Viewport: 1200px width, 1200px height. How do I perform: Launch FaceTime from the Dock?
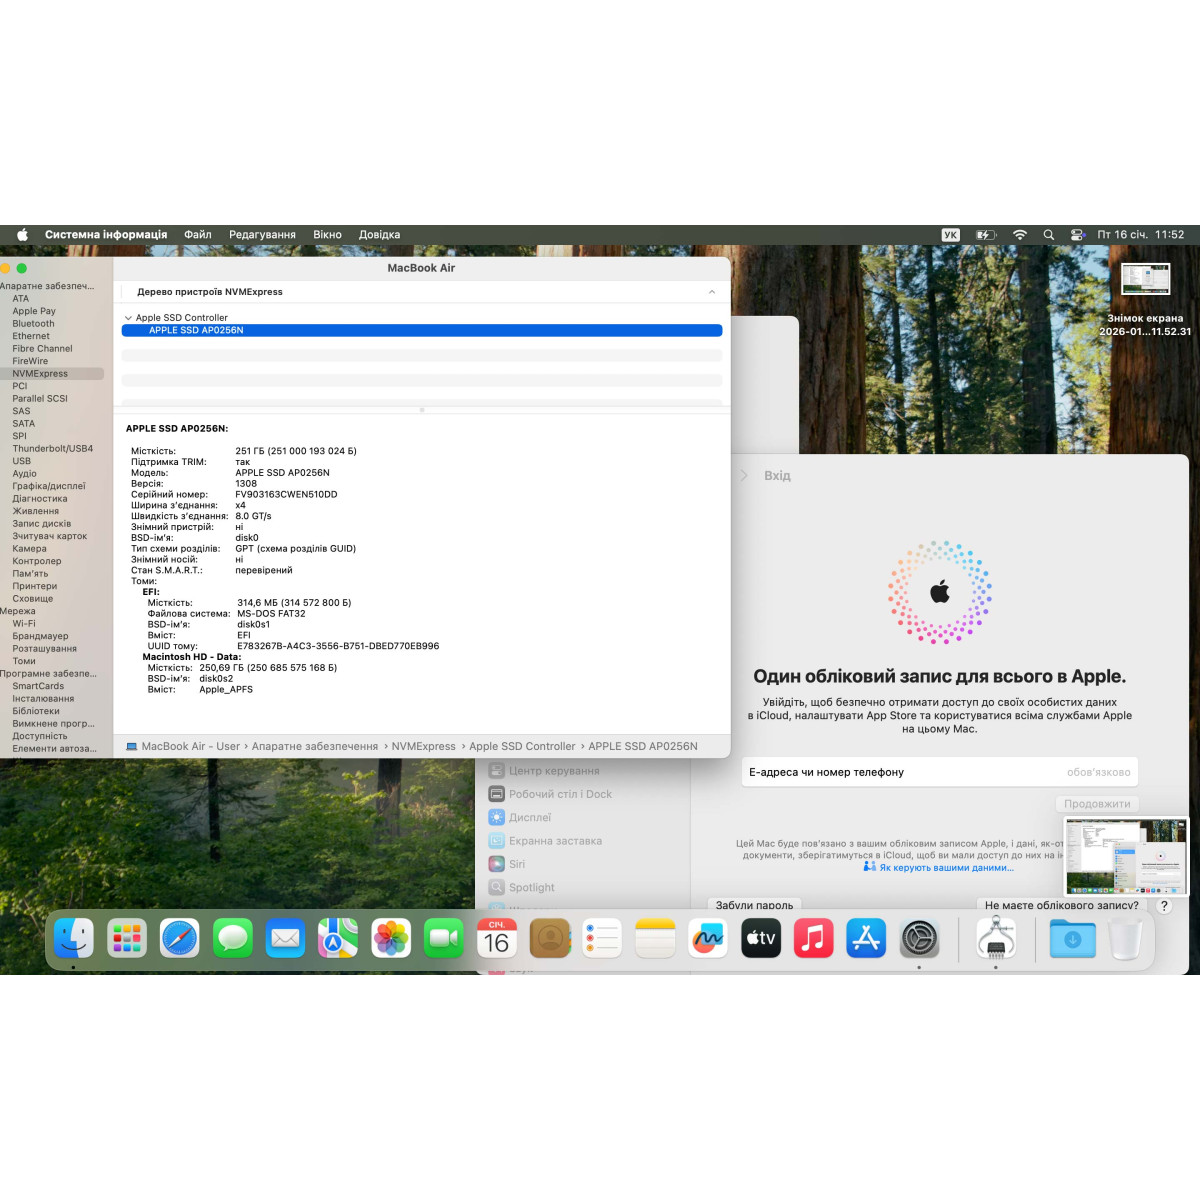pyautogui.click(x=444, y=938)
